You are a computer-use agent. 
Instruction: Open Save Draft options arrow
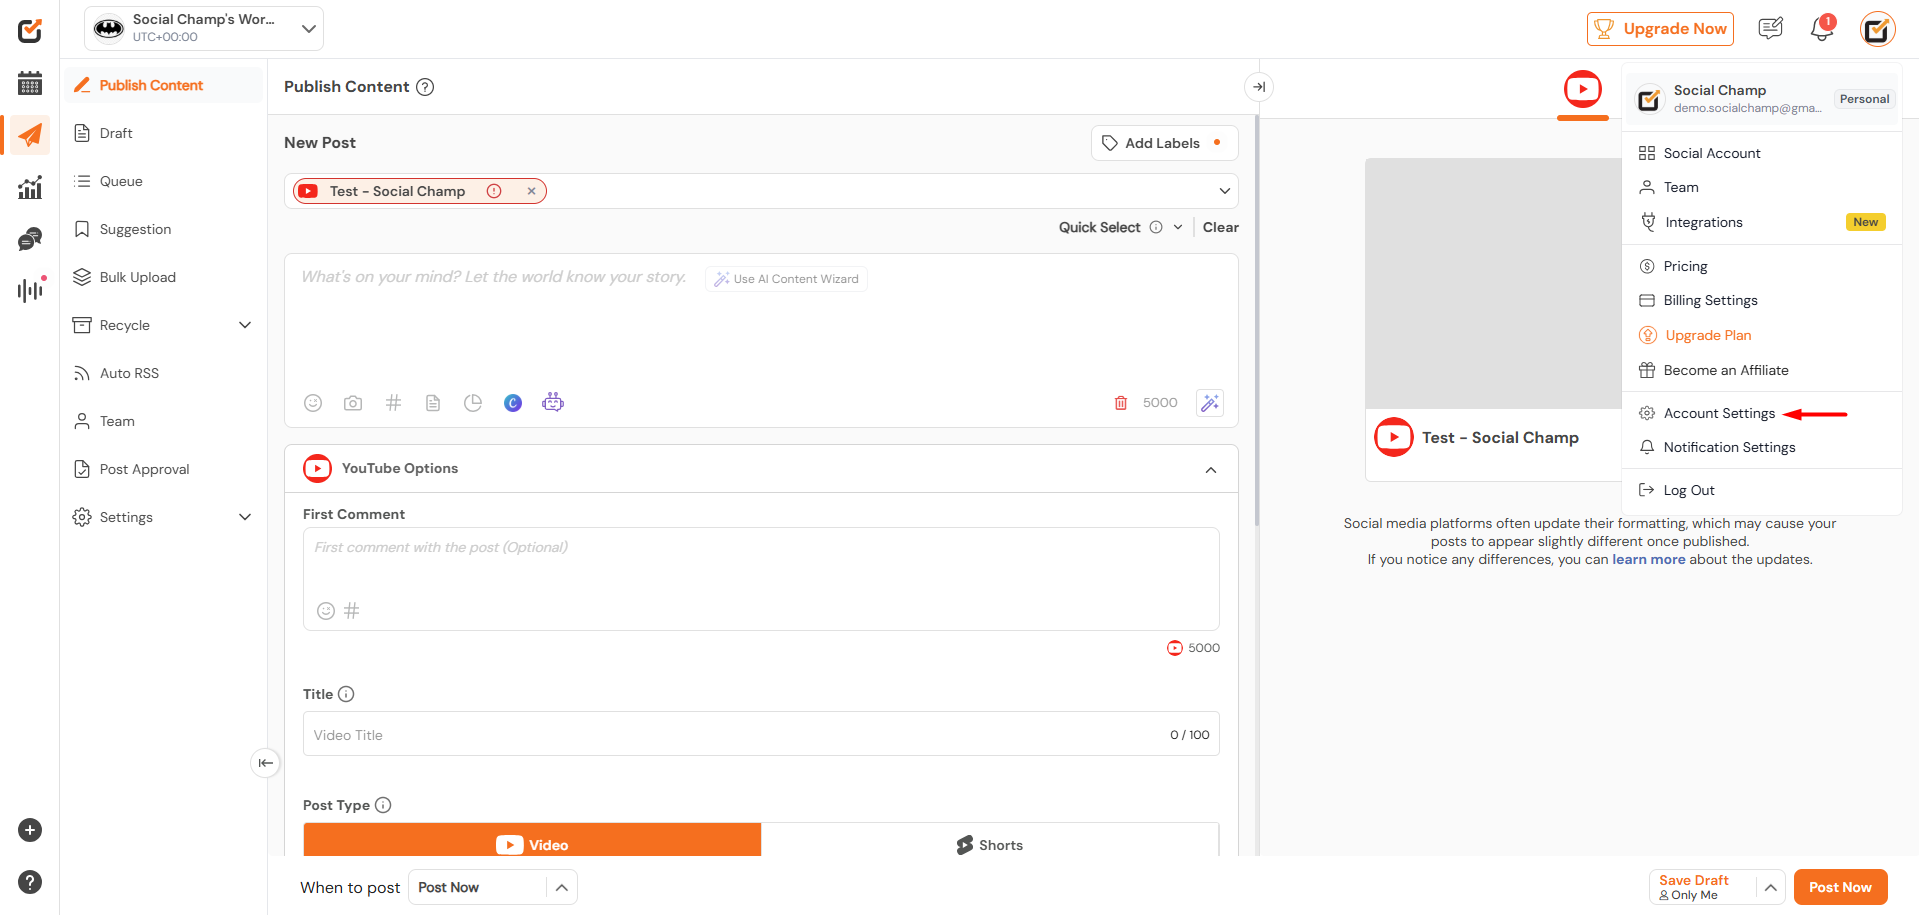[1770, 887]
